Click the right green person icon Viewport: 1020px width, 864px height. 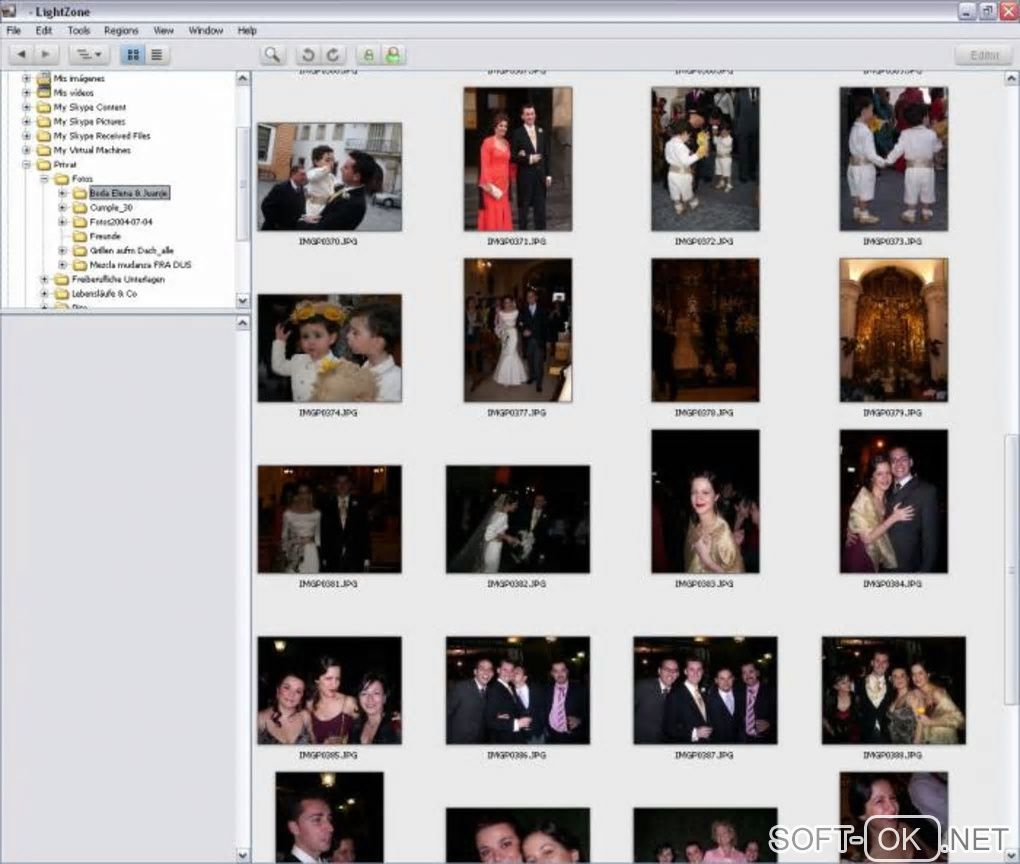point(393,55)
